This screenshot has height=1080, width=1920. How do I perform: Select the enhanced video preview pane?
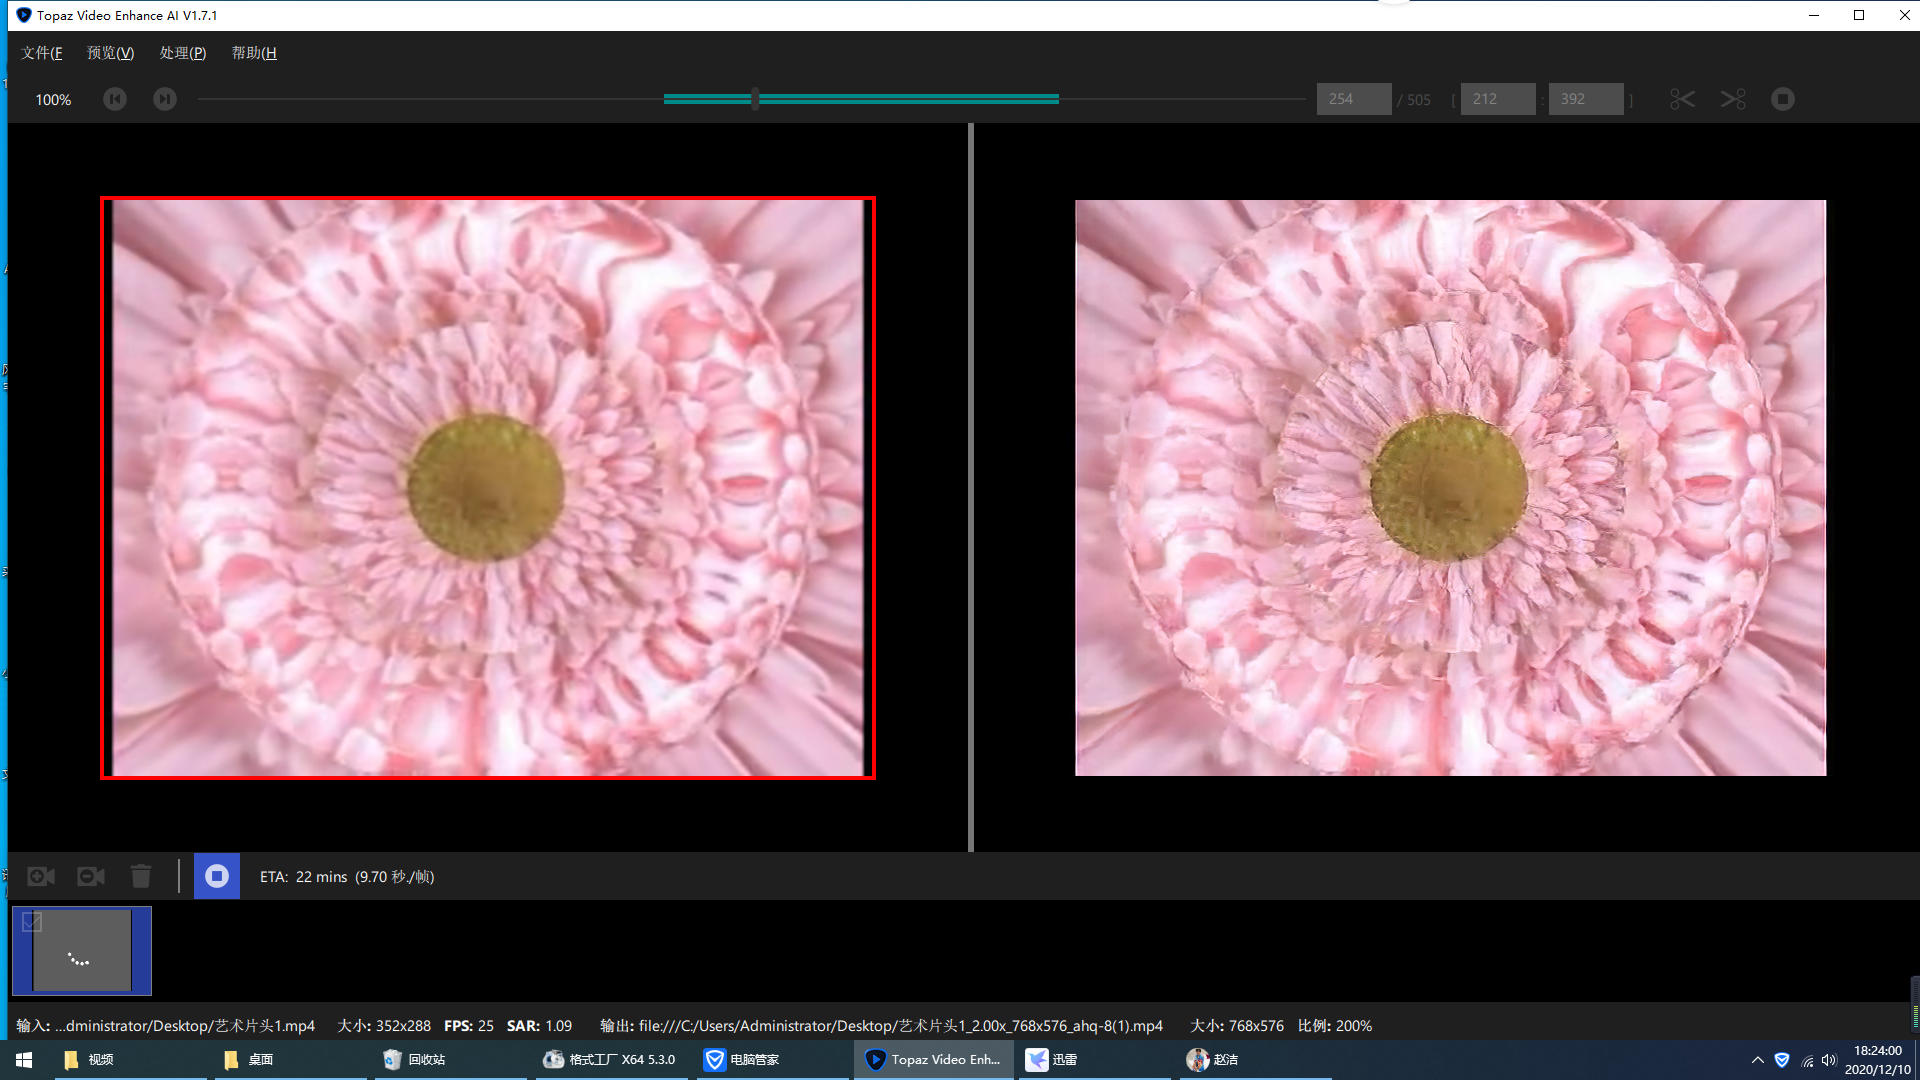(x=1450, y=488)
